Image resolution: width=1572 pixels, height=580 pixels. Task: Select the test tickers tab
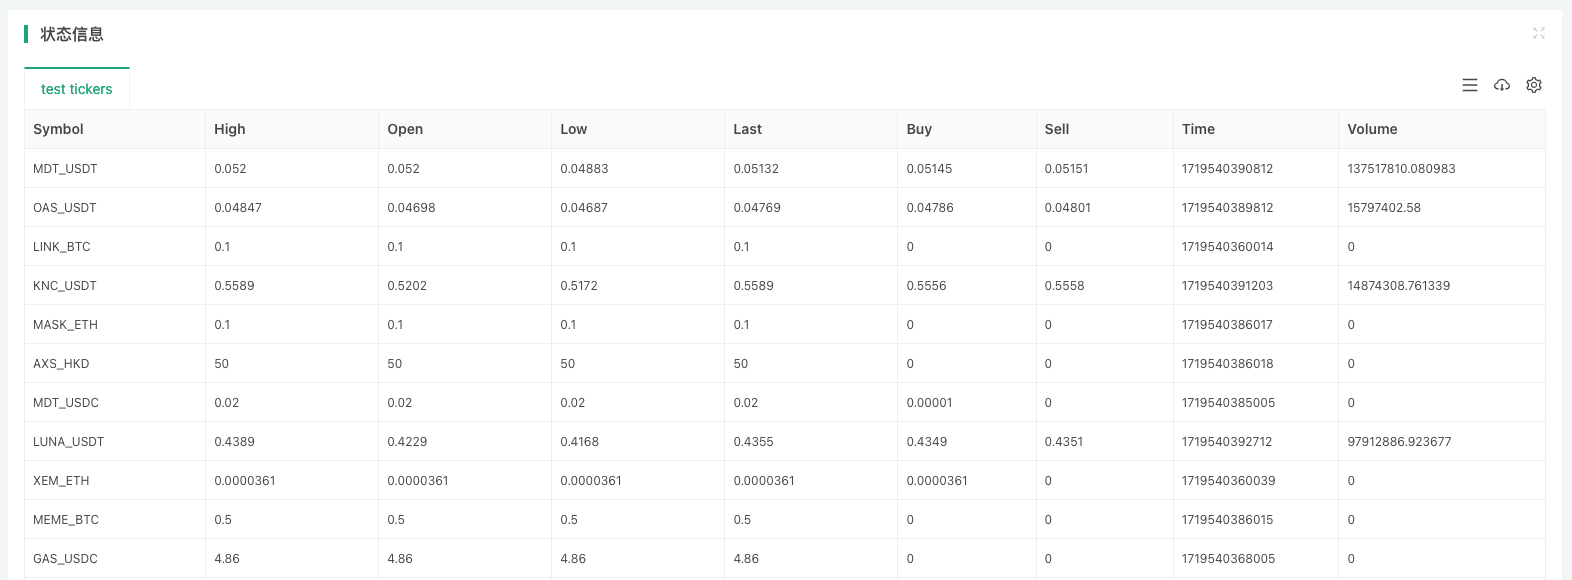click(x=77, y=89)
